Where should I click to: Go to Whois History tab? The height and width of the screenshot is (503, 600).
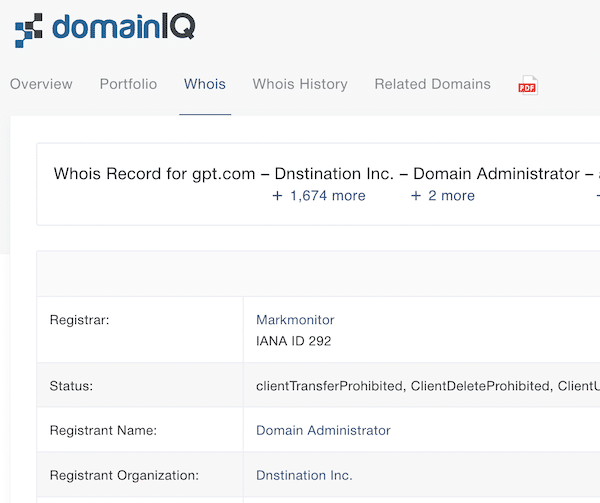[x=300, y=84]
